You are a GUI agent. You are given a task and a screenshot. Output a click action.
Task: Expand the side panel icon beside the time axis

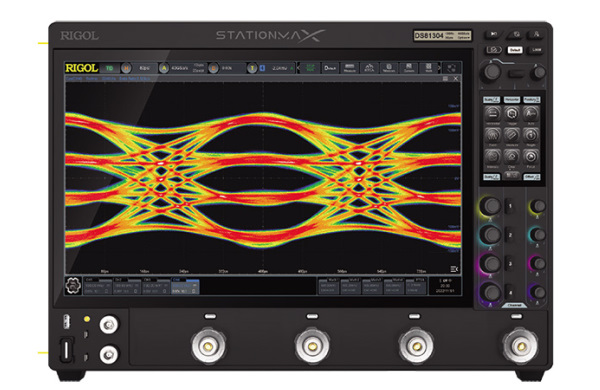point(454,269)
